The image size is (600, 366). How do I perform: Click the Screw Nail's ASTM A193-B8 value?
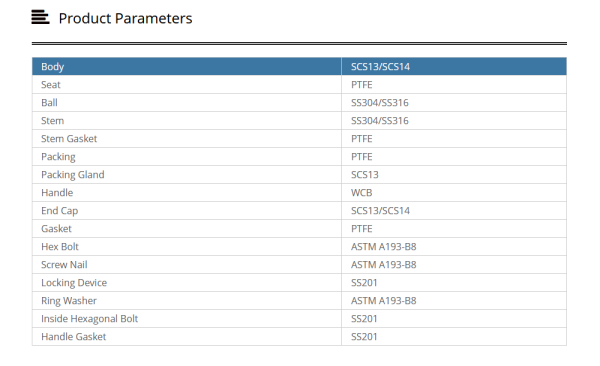click(x=383, y=265)
